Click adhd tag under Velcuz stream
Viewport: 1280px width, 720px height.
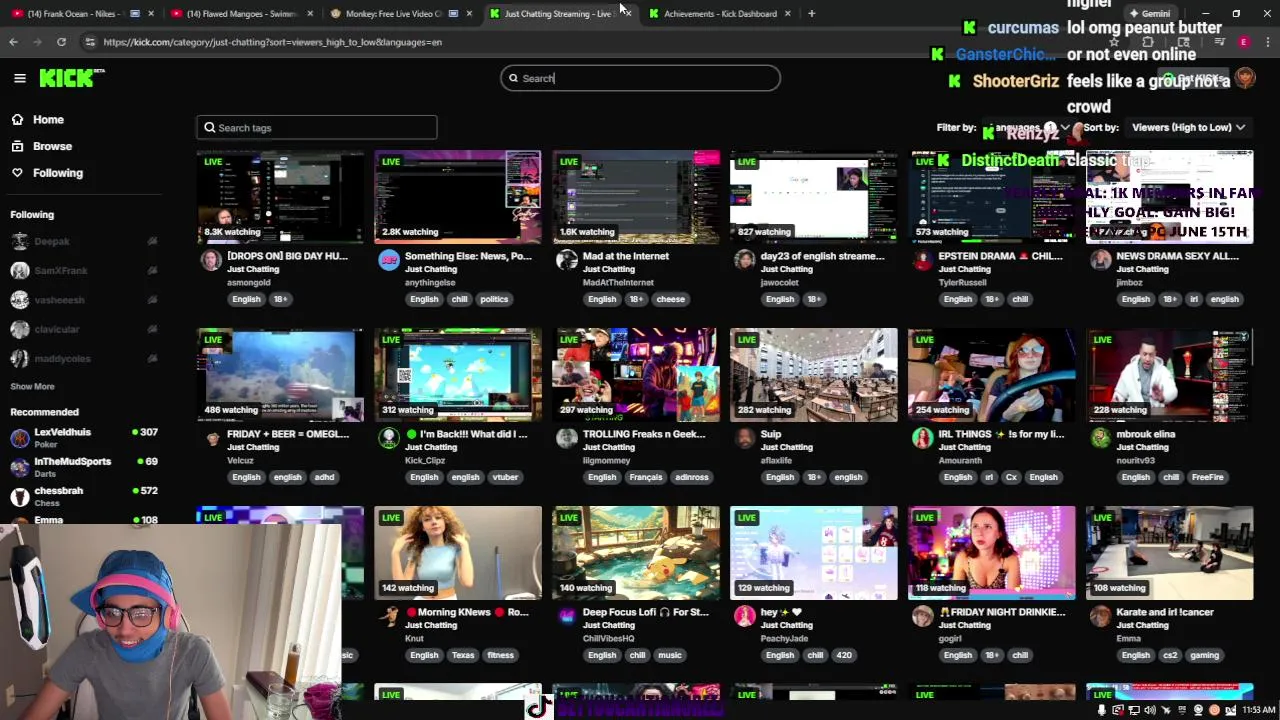tap(324, 477)
